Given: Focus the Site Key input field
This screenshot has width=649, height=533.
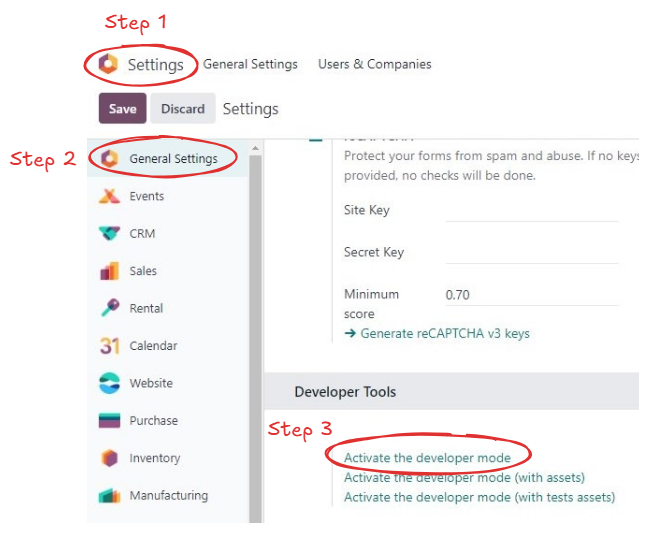Looking at the screenshot, I should [x=532, y=211].
